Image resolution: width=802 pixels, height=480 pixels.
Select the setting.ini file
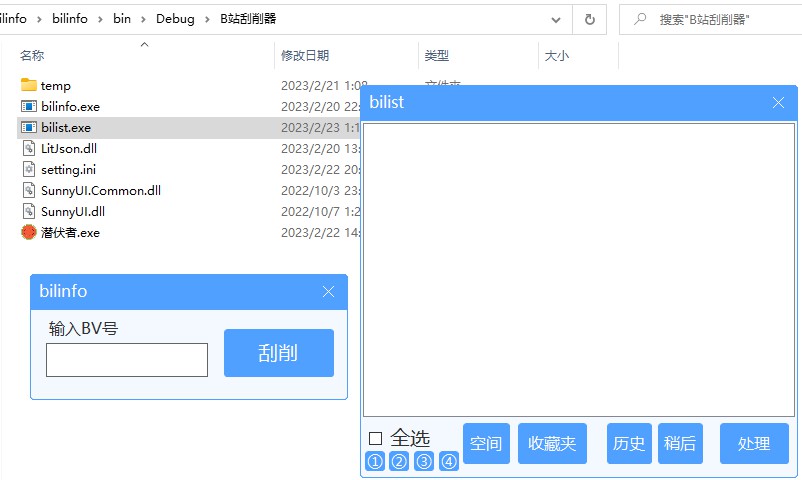point(68,169)
